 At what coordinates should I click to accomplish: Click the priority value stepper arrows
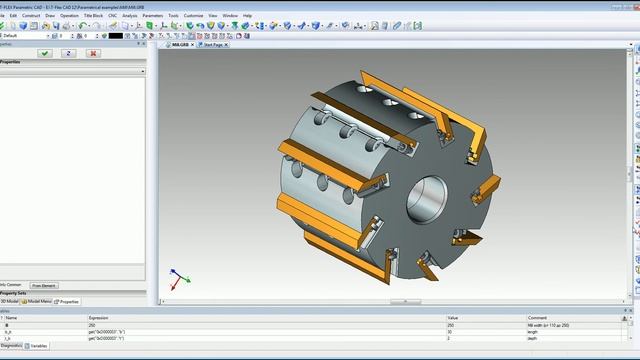pos(97,36)
